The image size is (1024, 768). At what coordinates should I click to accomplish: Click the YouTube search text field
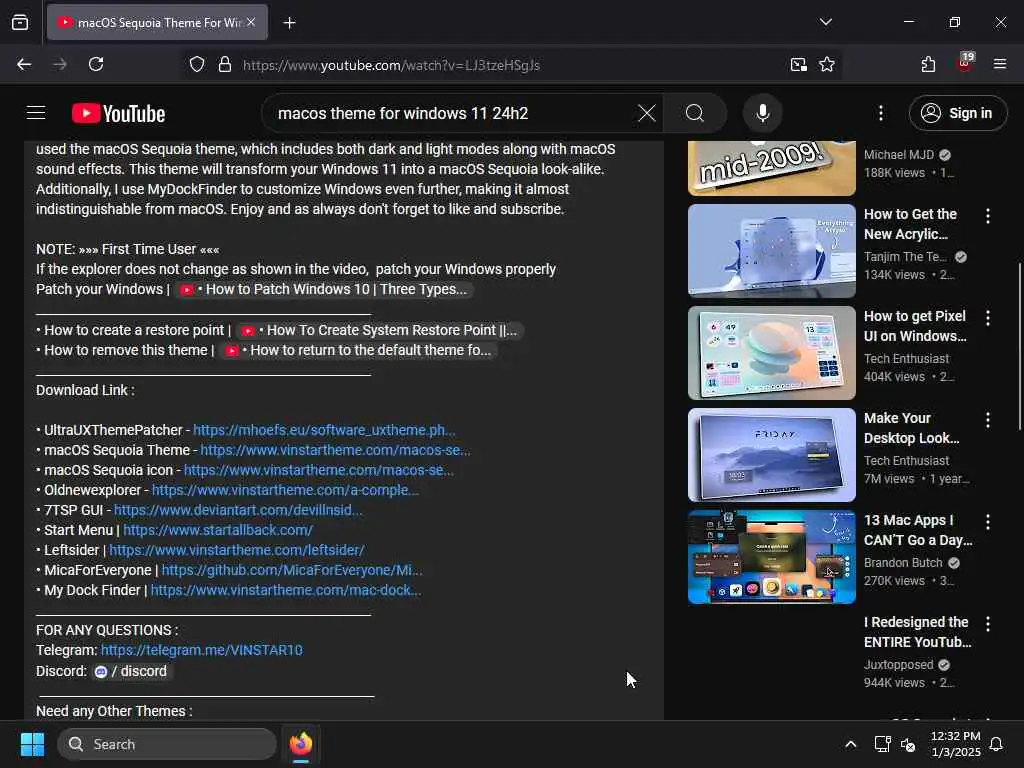point(451,114)
